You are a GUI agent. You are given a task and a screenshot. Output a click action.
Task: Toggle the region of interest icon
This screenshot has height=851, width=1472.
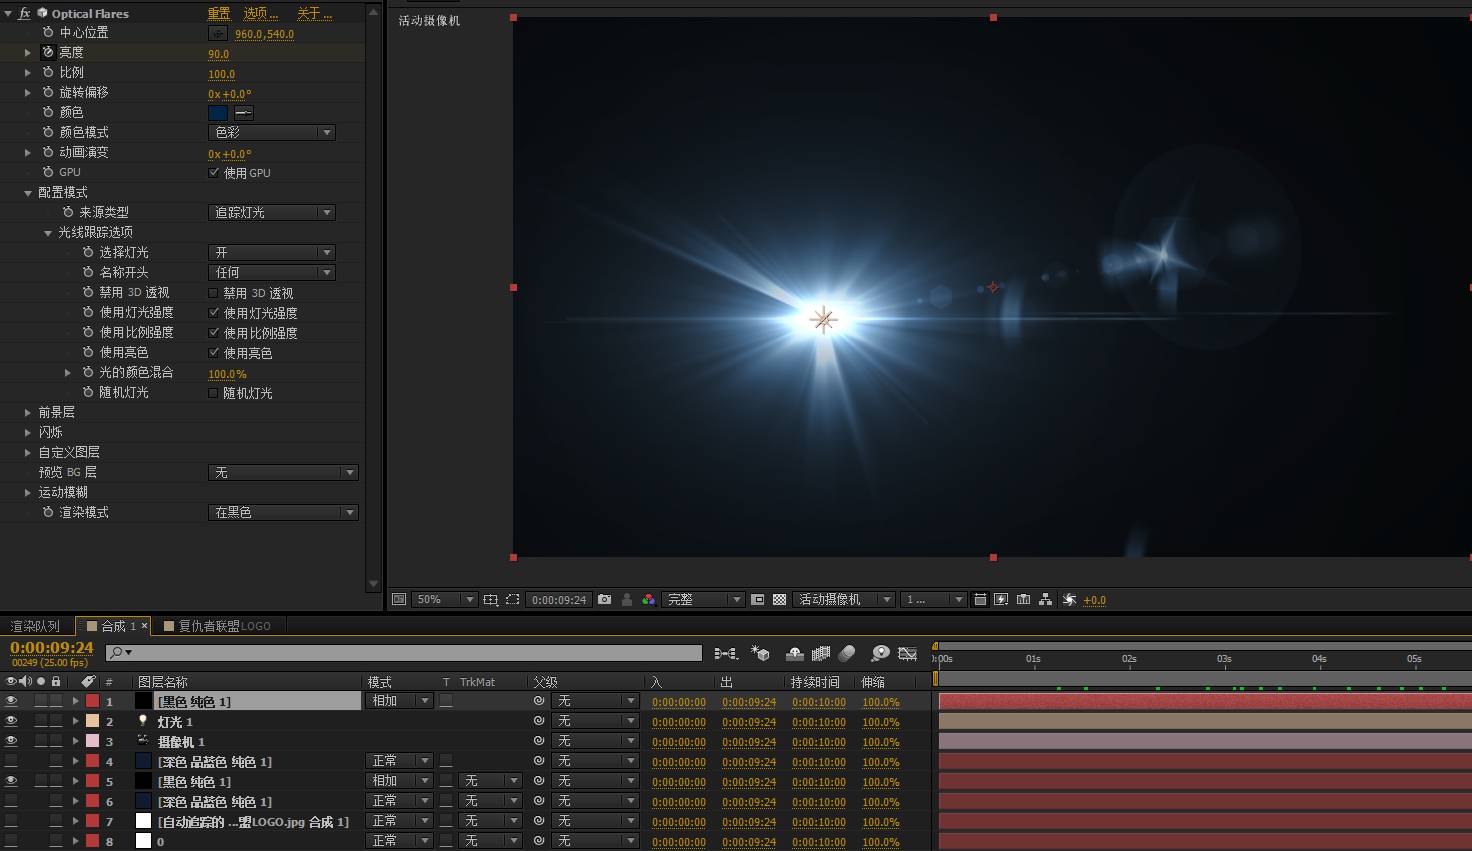pos(757,599)
